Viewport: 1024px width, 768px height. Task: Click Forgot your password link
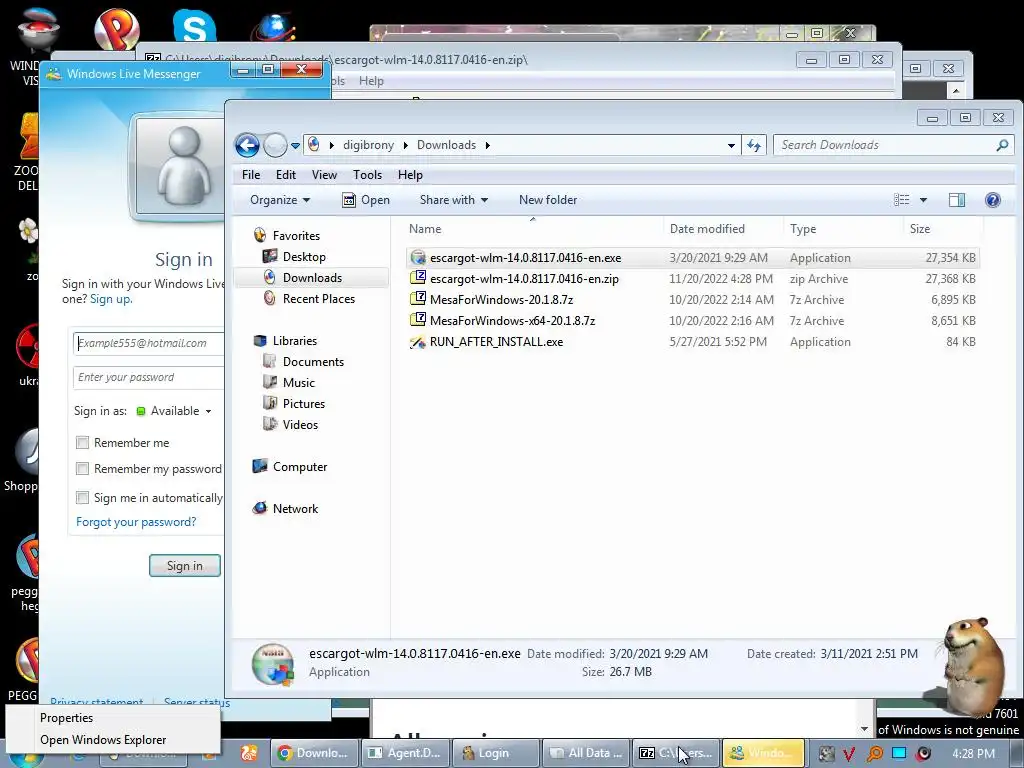coord(136,522)
